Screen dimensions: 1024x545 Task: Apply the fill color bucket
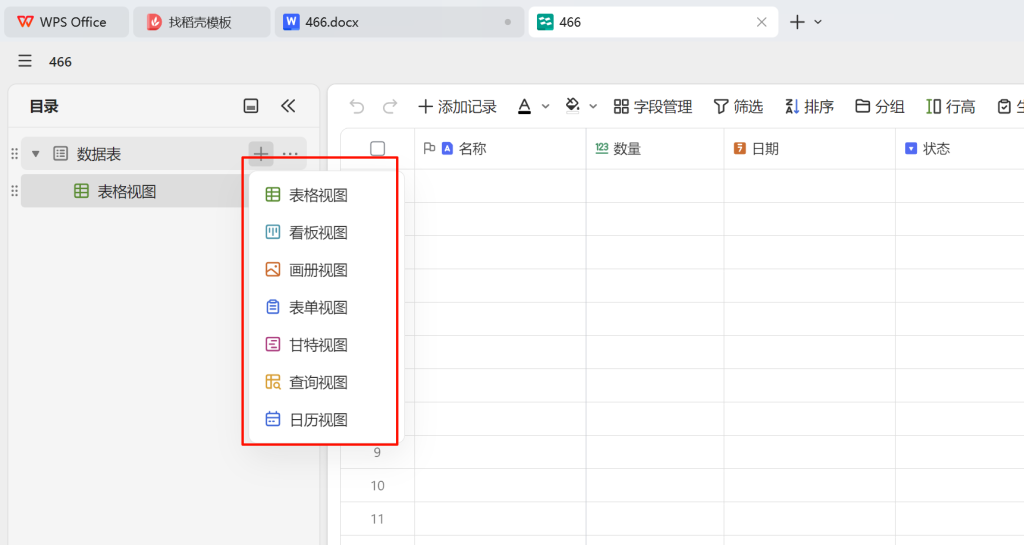point(572,106)
